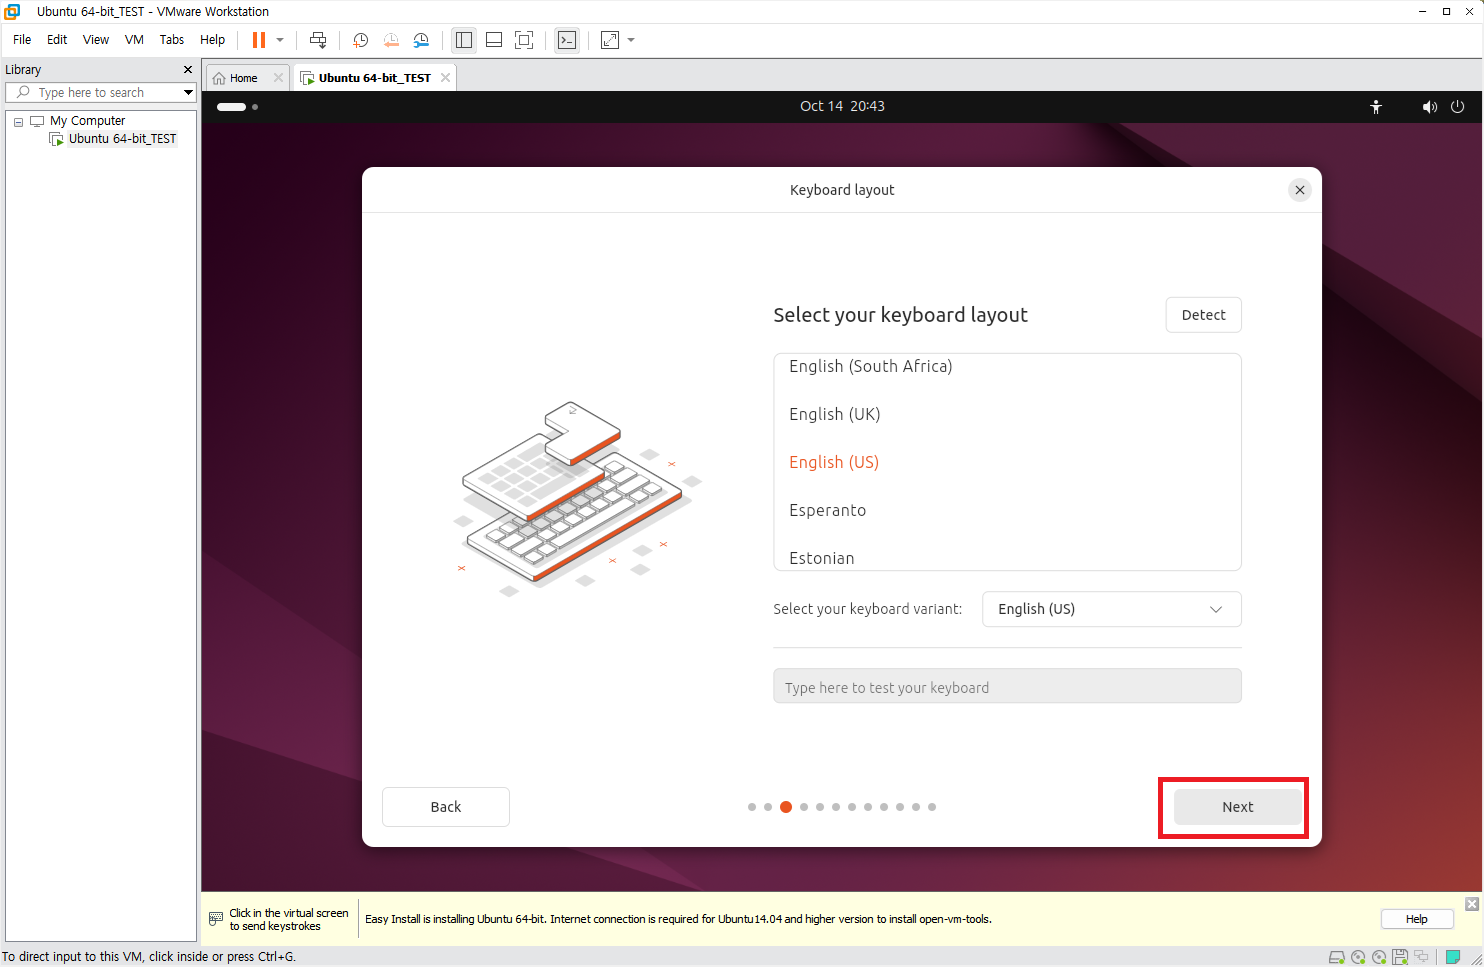The height and width of the screenshot is (967, 1484).
Task: Open the Edit menu
Action: (x=57, y=40)
